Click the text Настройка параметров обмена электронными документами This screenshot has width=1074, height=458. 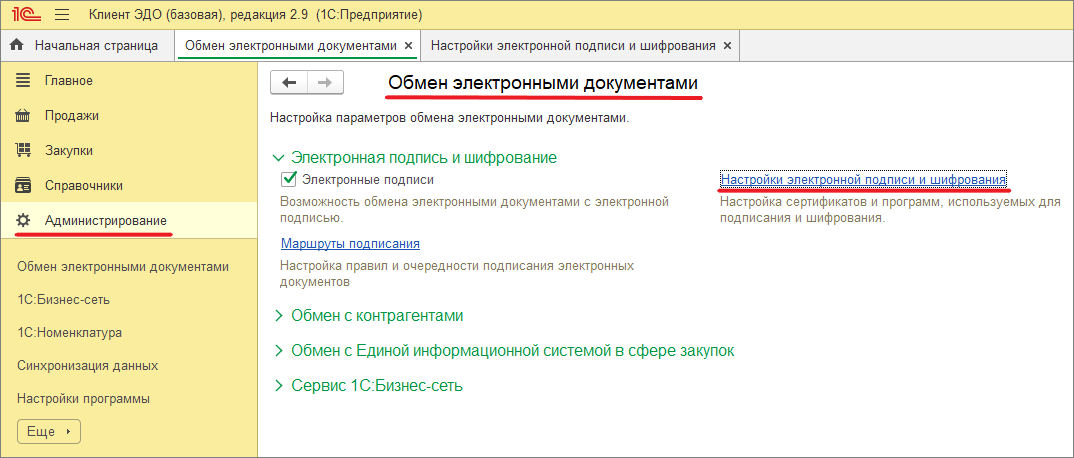[x=449, y=118]
